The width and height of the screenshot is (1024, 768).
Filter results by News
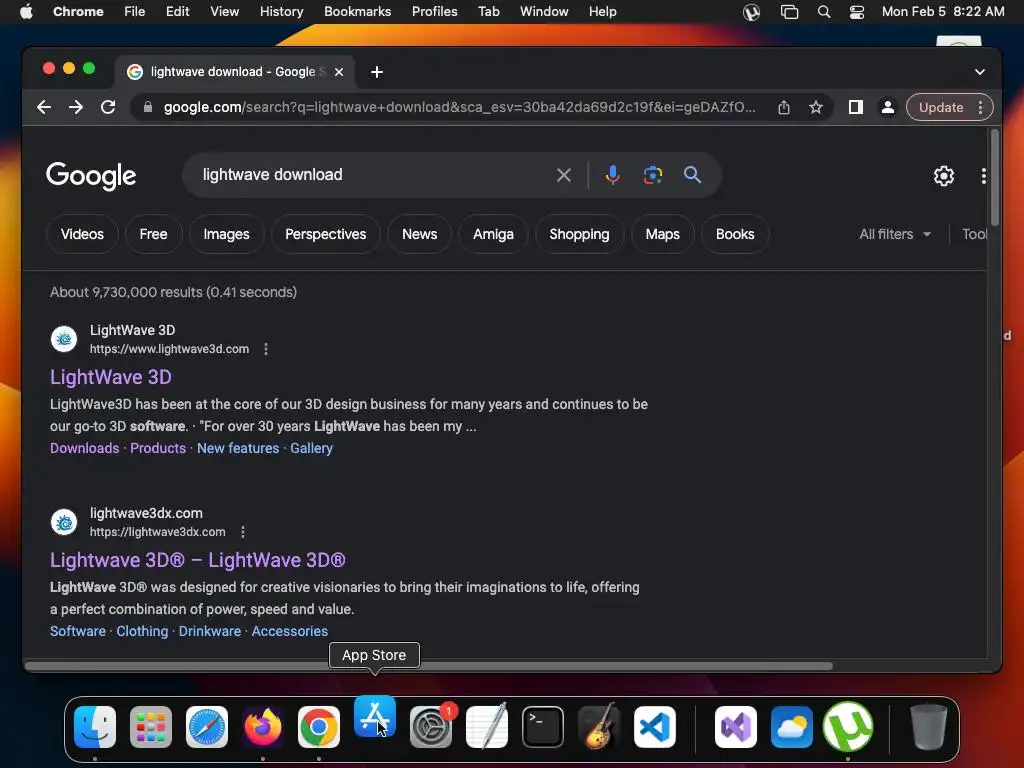click(419, 234)
